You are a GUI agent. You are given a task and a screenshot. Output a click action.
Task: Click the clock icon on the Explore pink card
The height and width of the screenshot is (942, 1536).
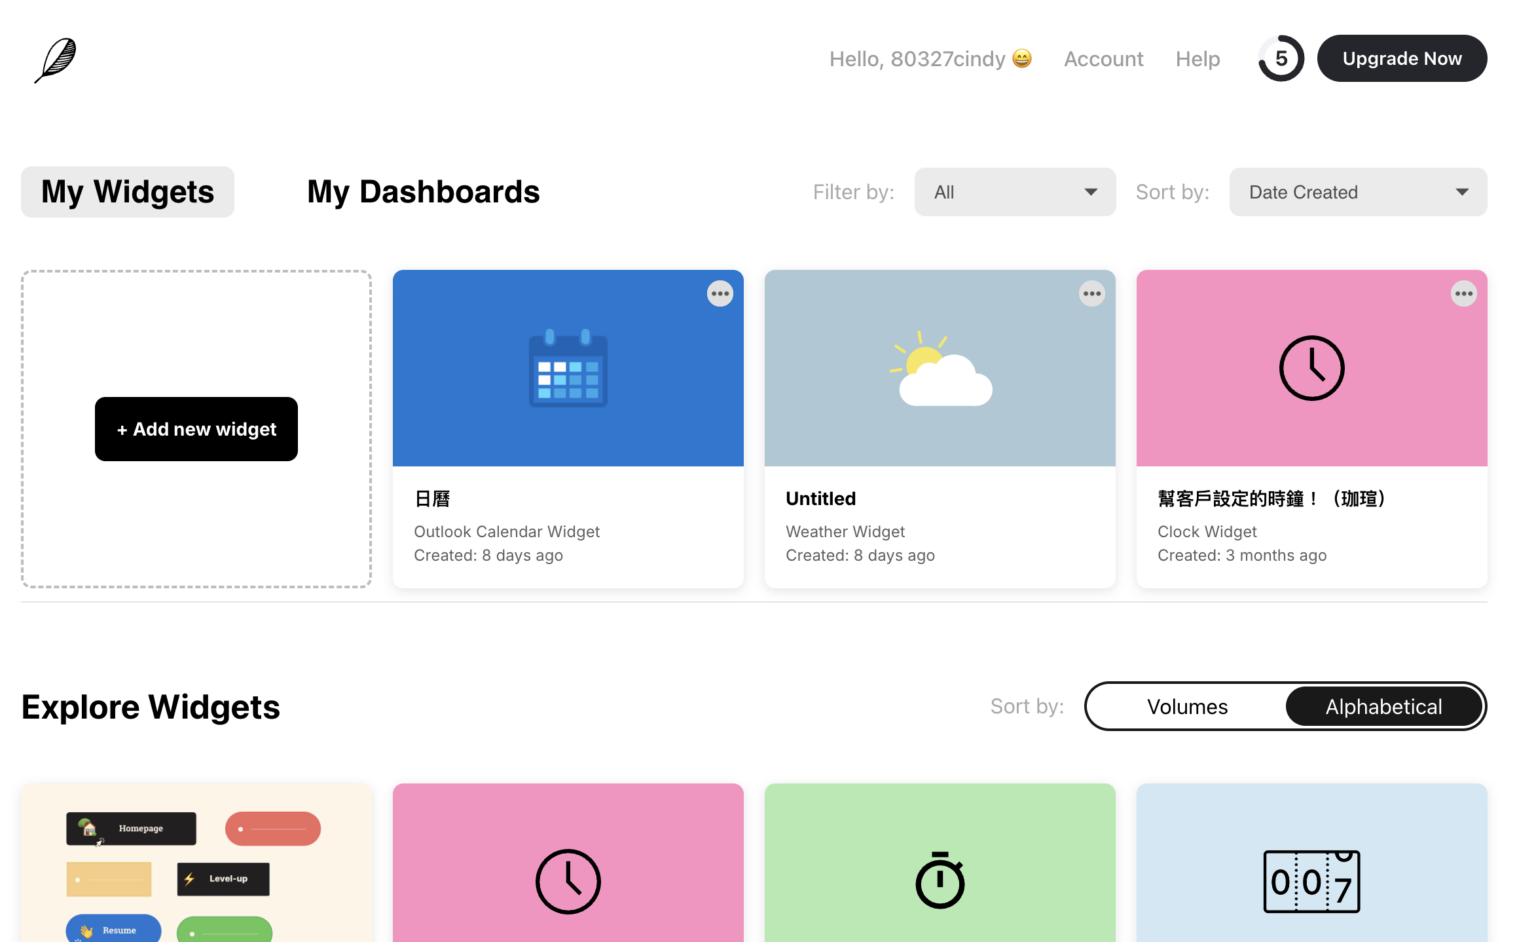[x=568, y=882]
